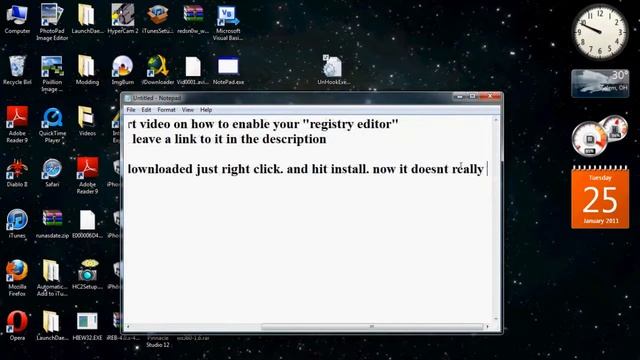640x360 pixels.
Task: Select the LaunchDae folder beside Opera
Action: (52, 326)
